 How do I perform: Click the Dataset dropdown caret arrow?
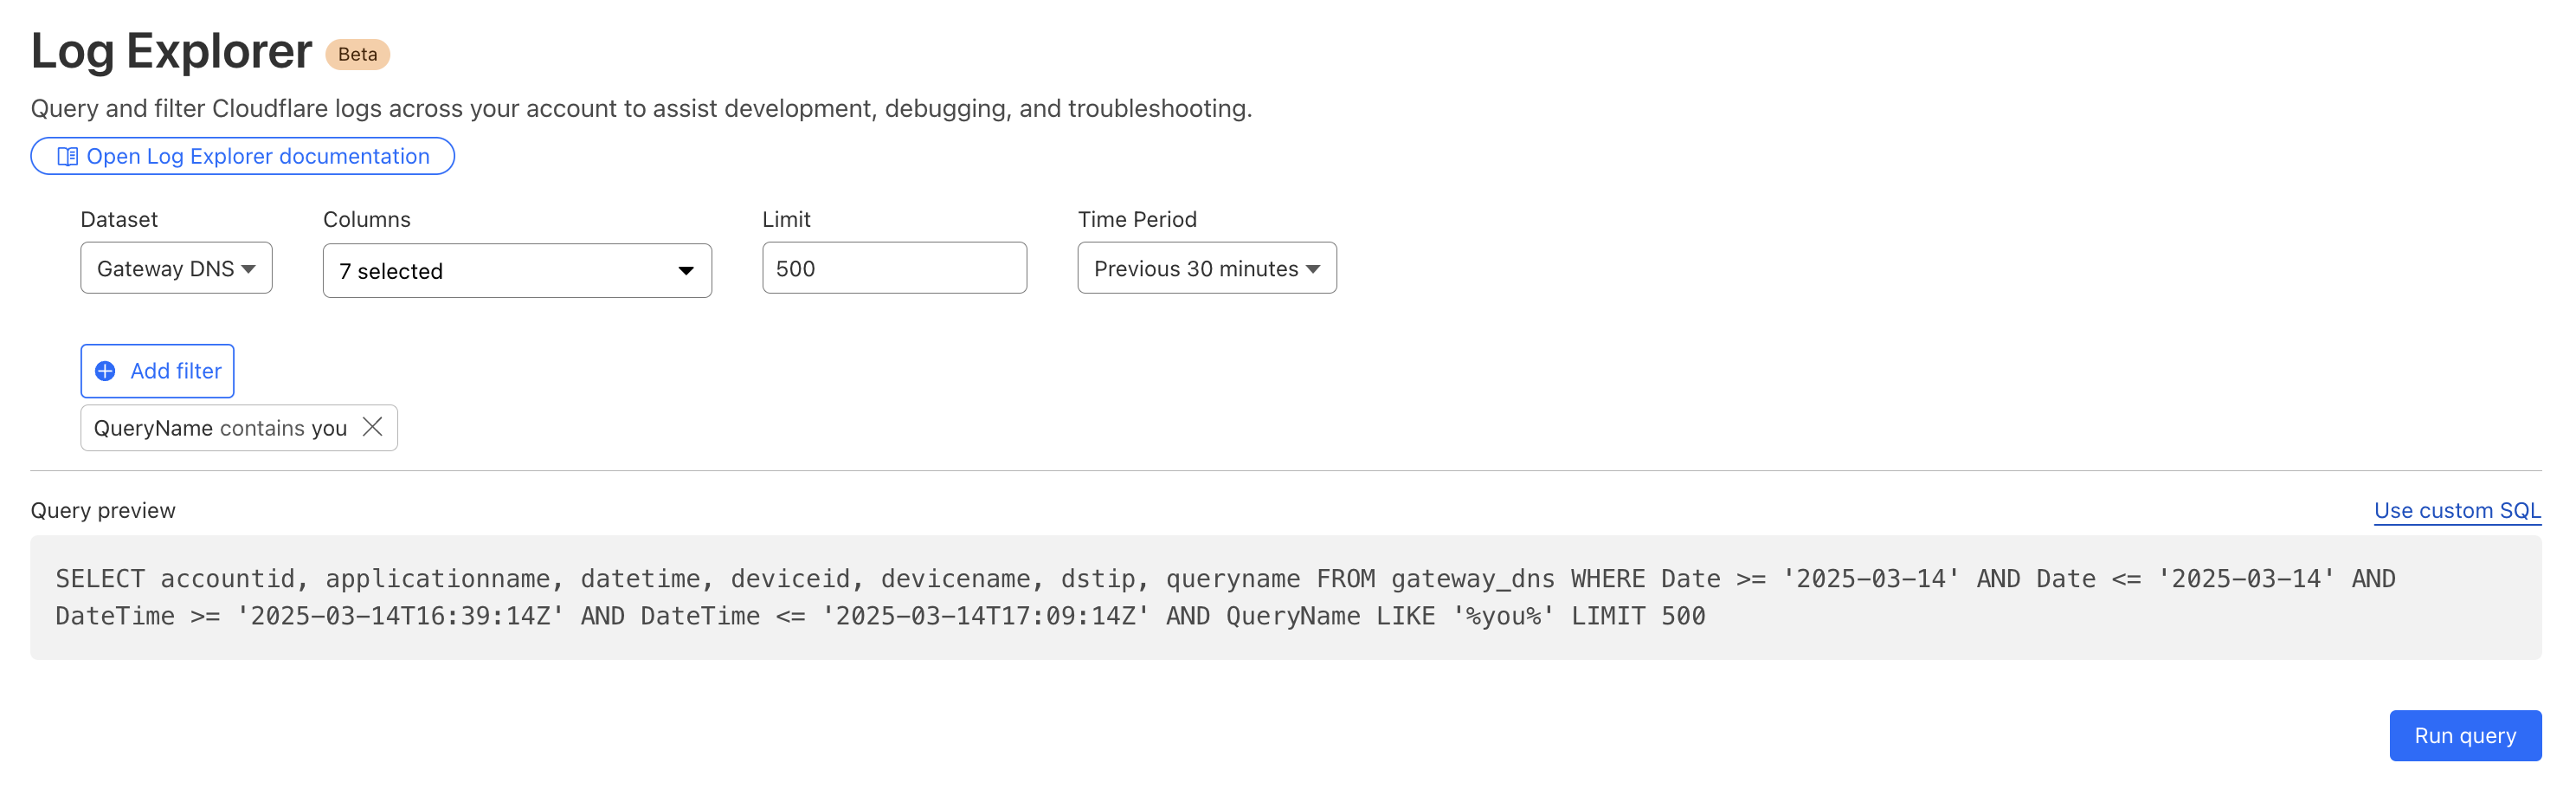coord(249,269)
